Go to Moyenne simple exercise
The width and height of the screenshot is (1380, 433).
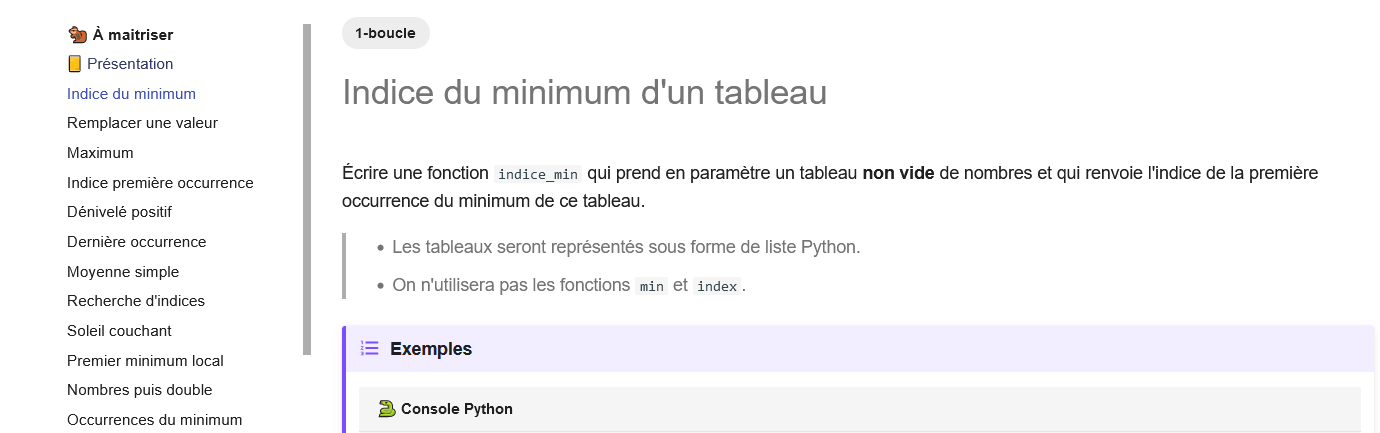(123, 272)
